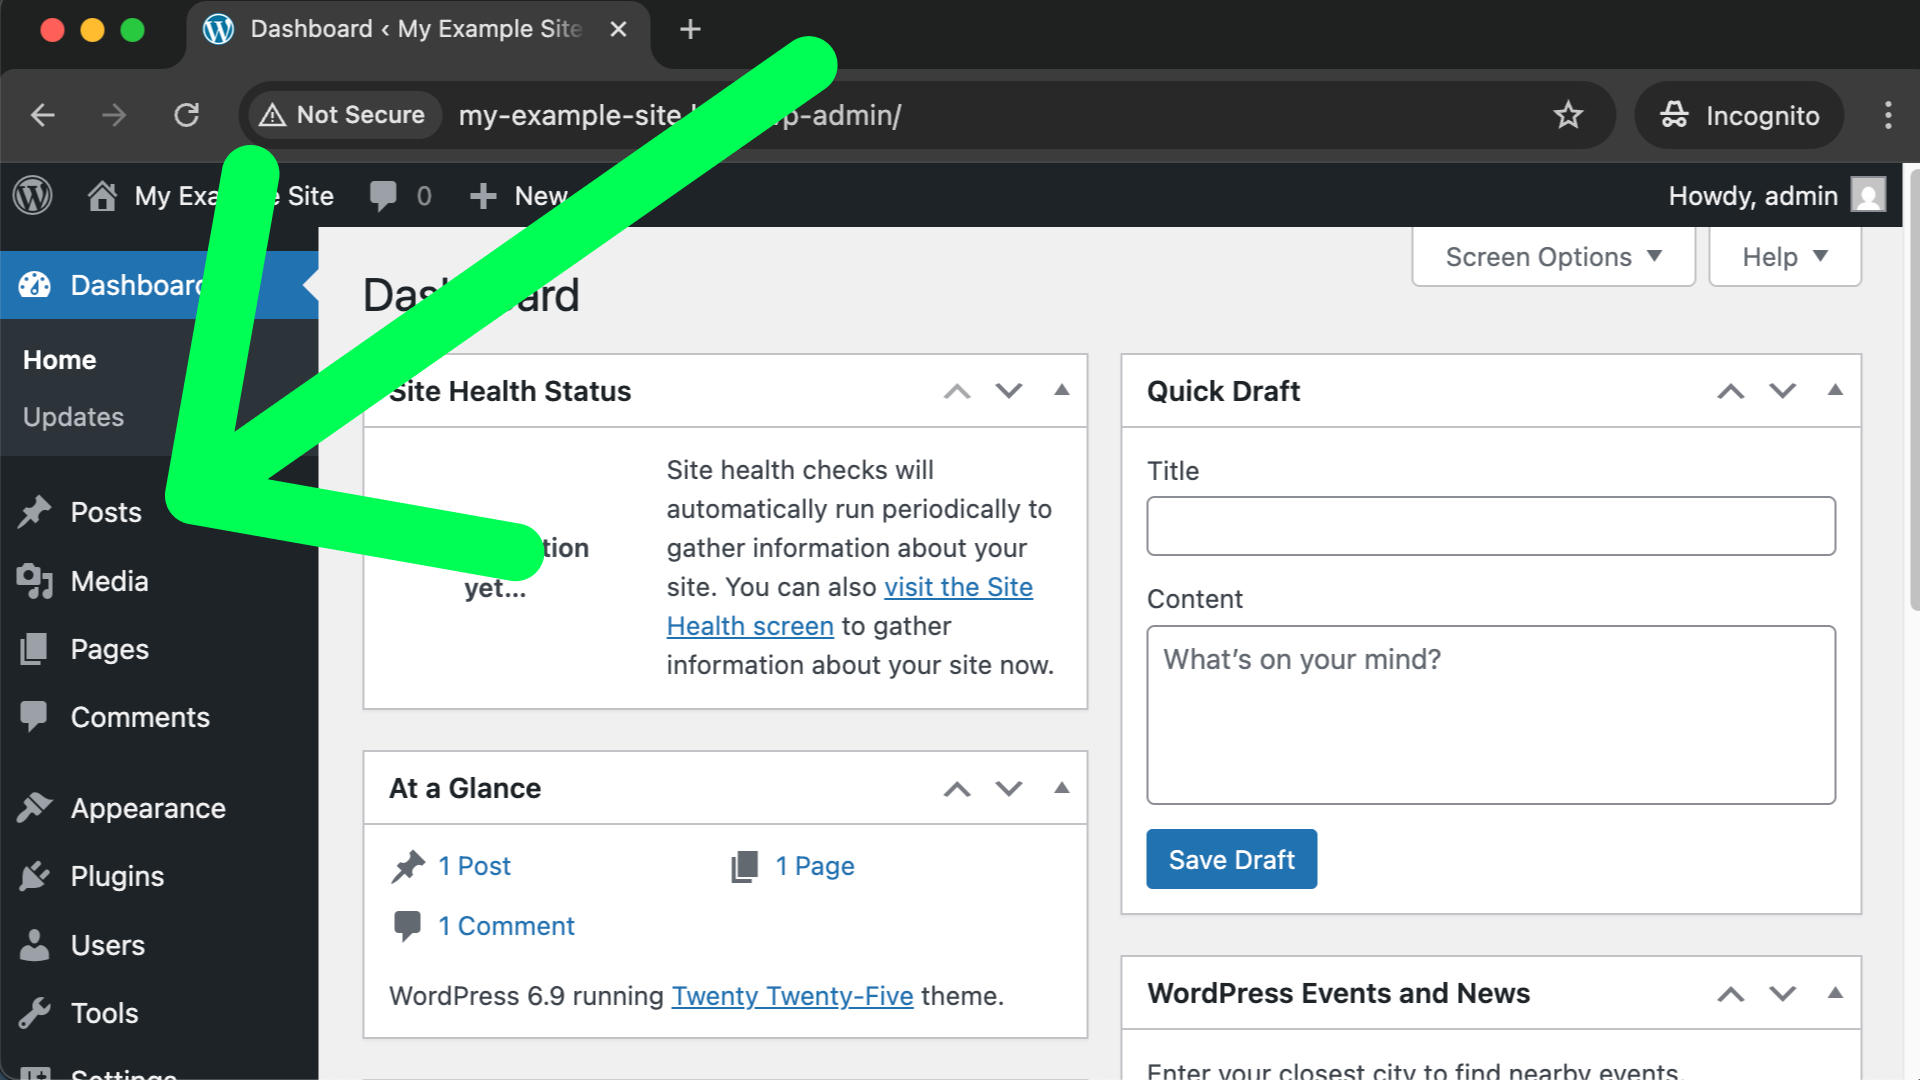Click admin avatar next to Howdy

pos(1867,195)
